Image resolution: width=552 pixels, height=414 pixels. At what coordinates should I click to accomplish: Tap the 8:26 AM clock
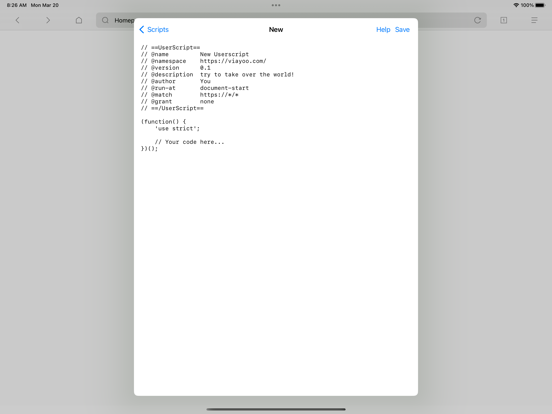point(17,5)
